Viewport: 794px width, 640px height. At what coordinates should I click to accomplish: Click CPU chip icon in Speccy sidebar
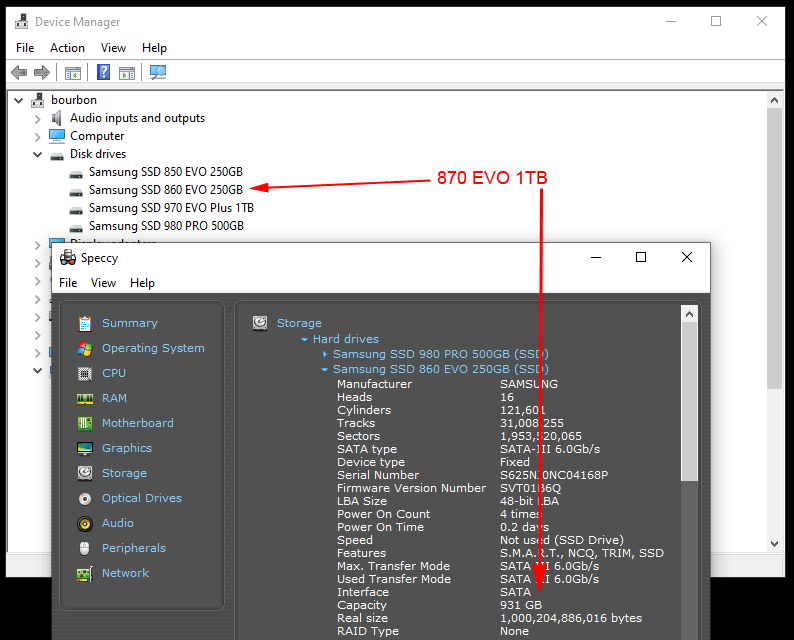(85, 374)
